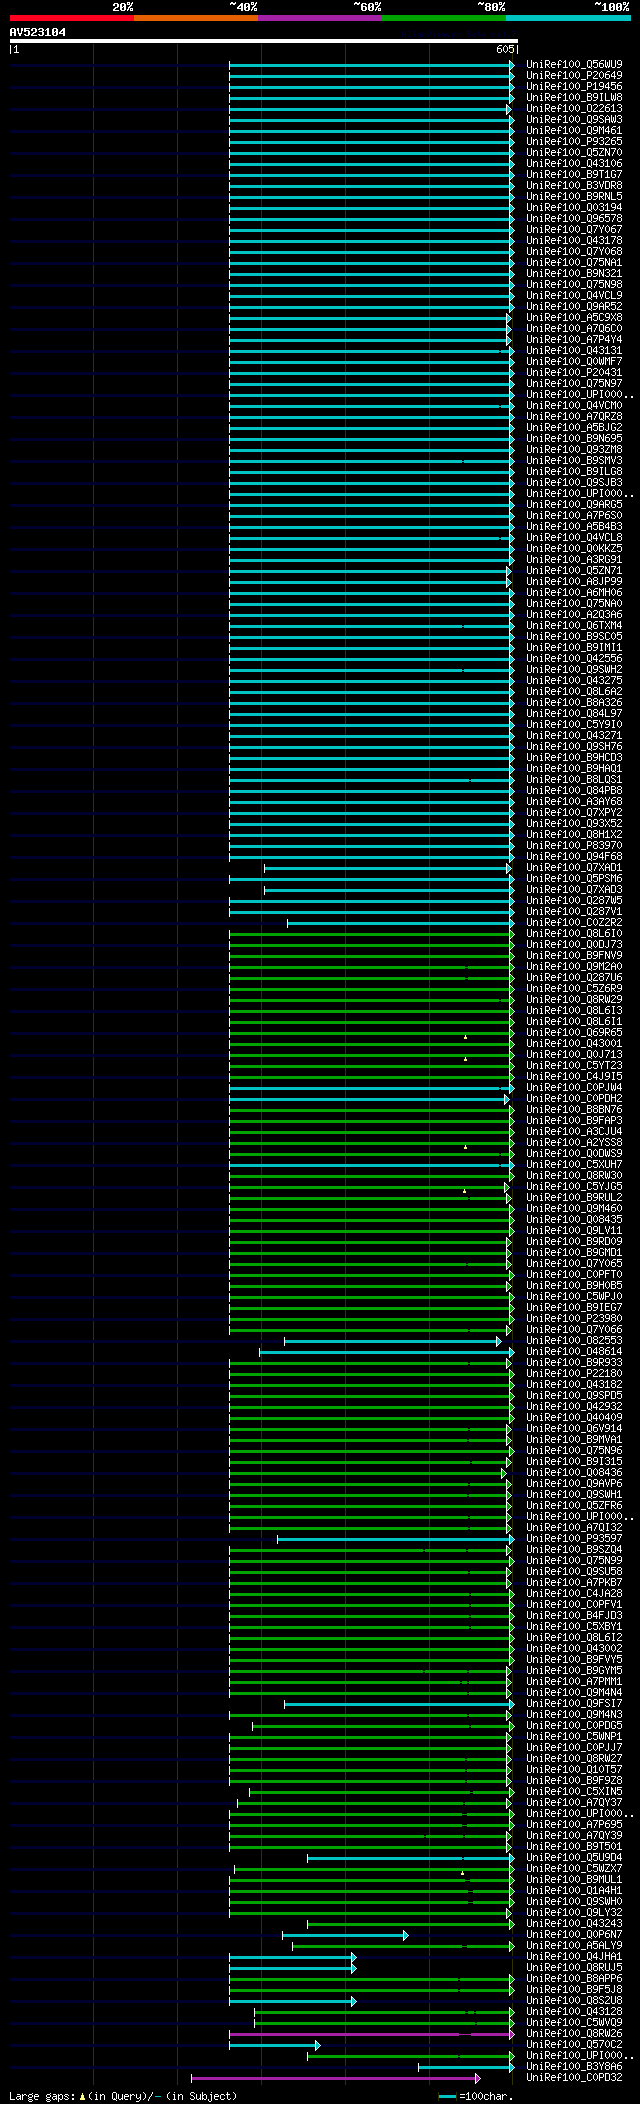This screenshot has width=640, height=2104.
Task: Open hit UniRef100_Q56WU9
Action: (574, 65)
